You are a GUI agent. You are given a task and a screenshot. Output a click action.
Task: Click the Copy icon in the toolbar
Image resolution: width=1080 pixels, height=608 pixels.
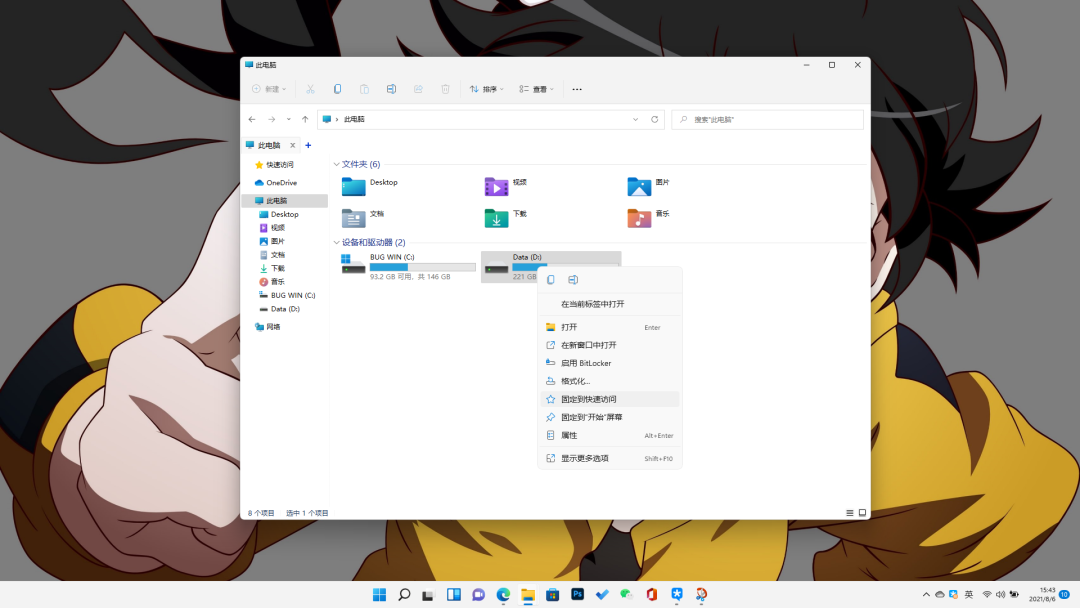pos(337,89)
